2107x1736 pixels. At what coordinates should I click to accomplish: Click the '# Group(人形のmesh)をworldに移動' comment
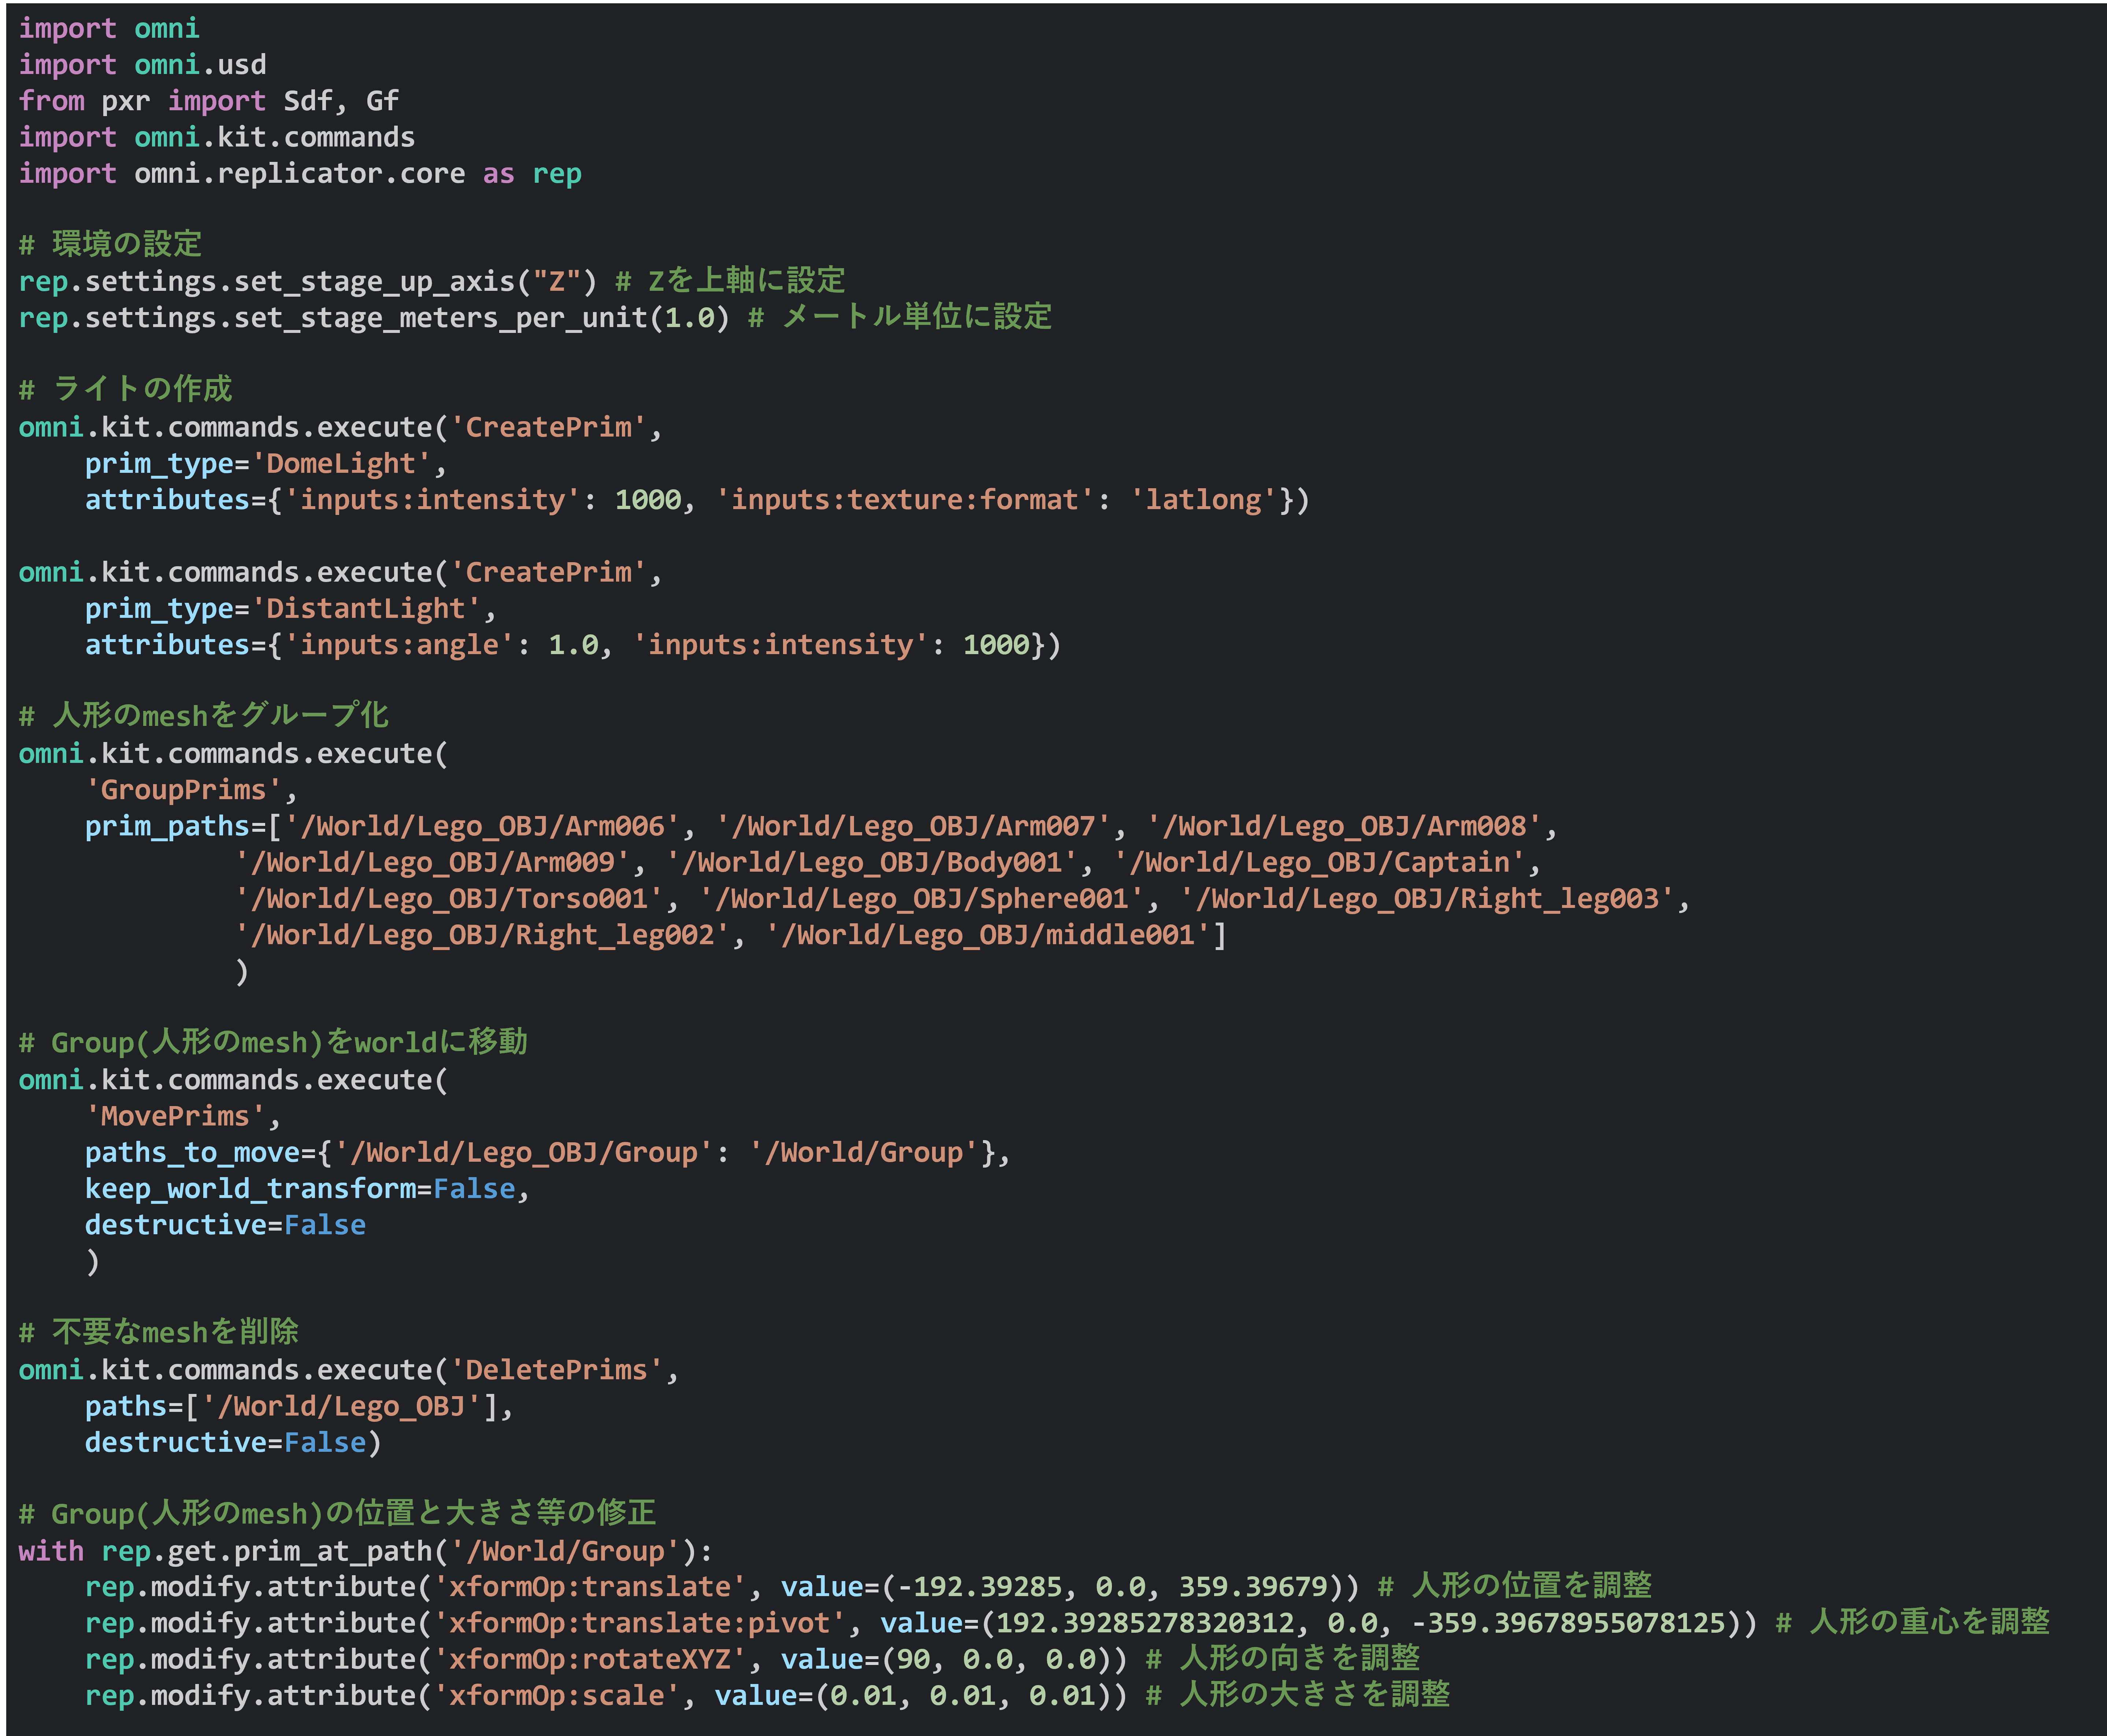273,1042
